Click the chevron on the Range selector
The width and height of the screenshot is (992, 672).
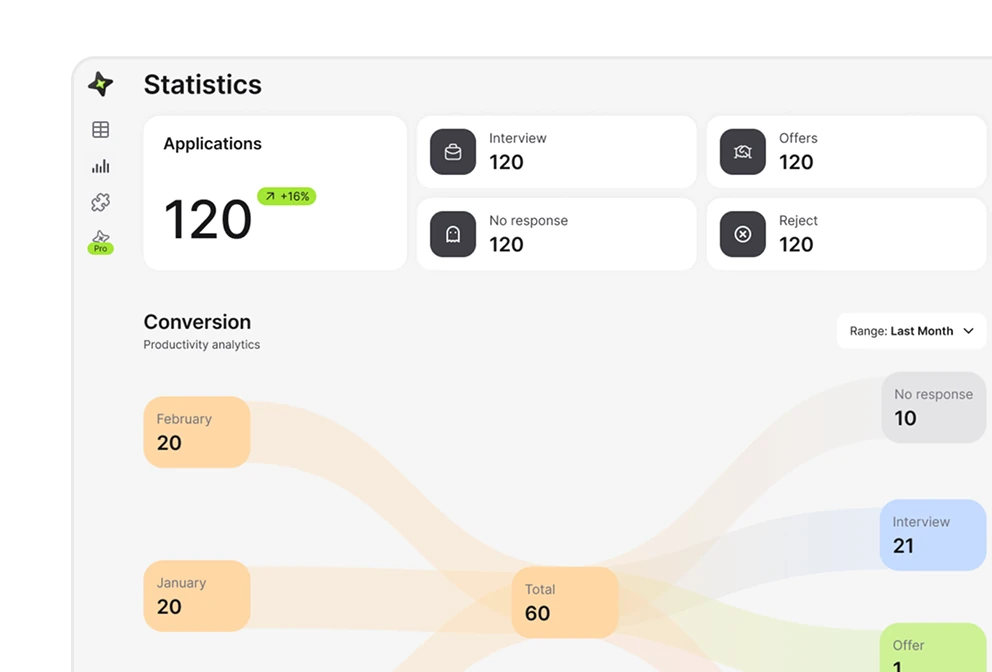point(968,331)
